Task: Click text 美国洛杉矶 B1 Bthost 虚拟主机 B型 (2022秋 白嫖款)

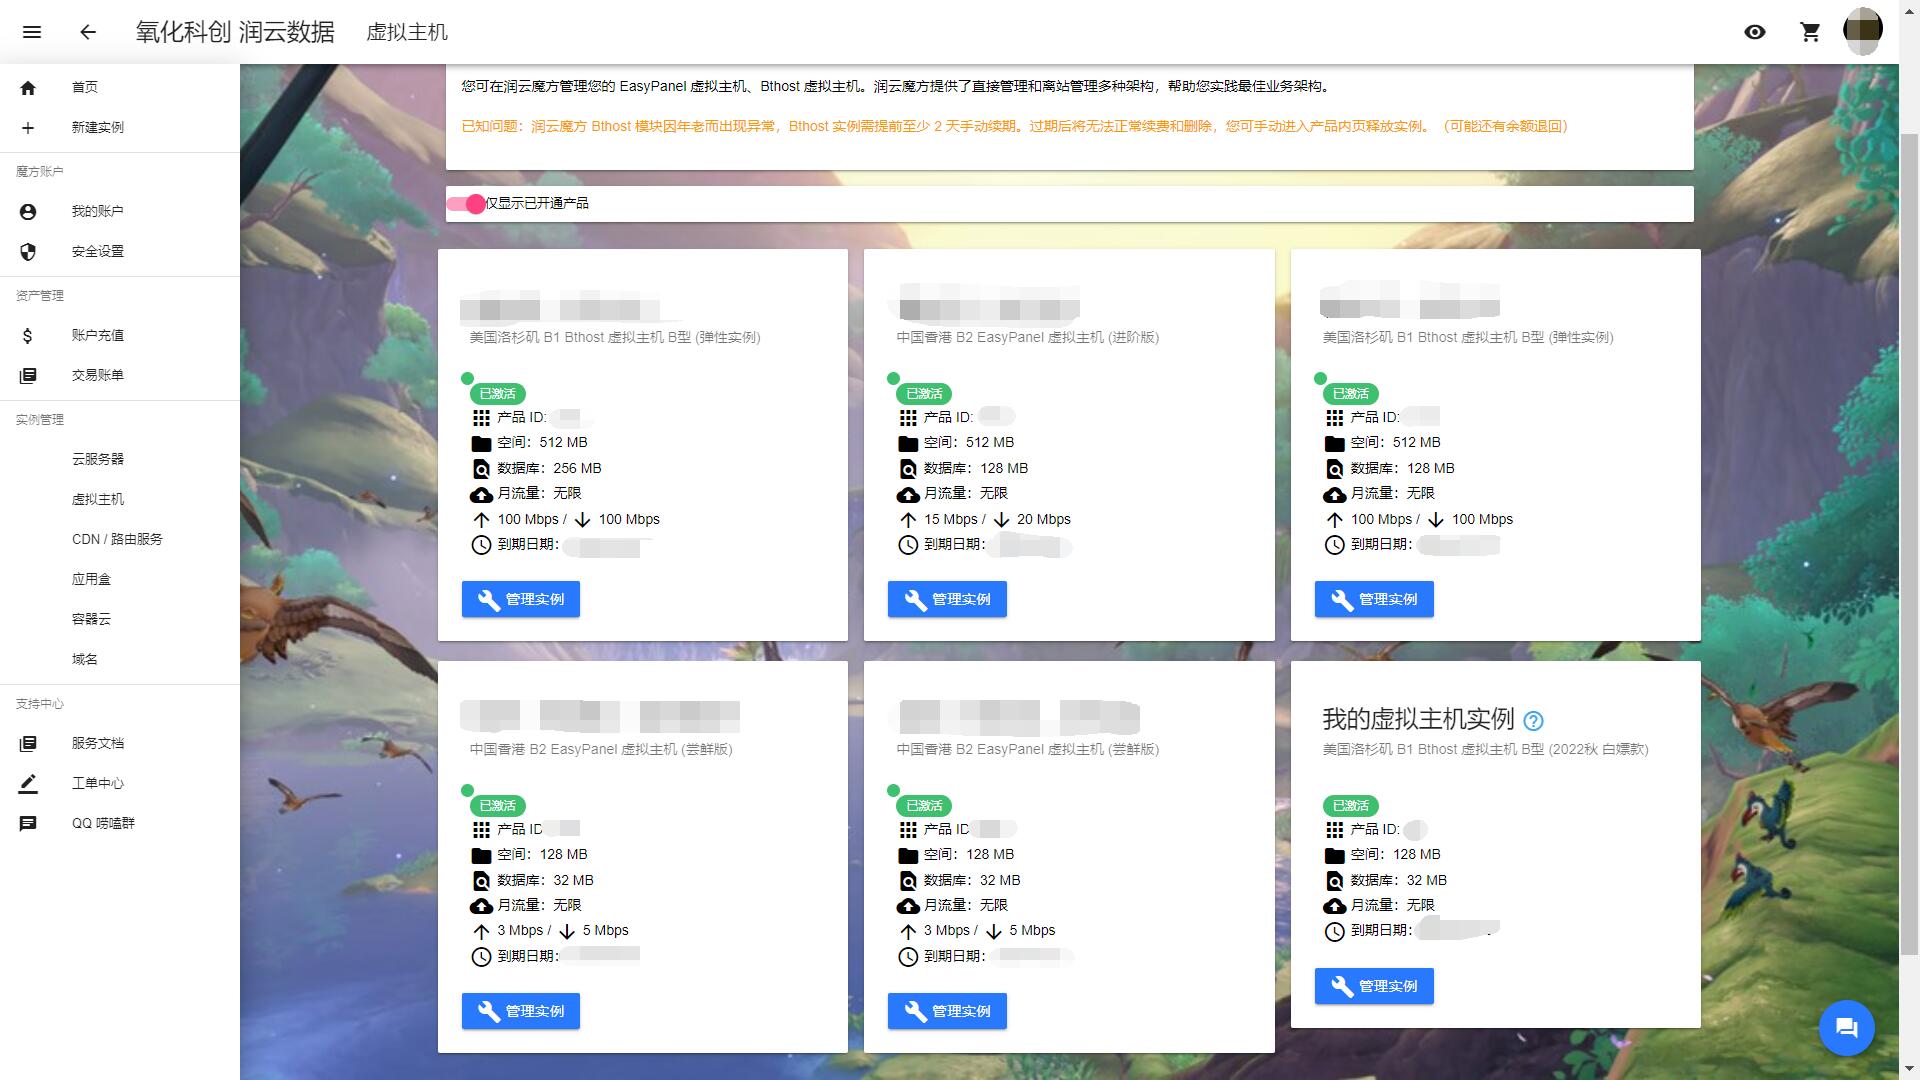Action: (1485, 750)
